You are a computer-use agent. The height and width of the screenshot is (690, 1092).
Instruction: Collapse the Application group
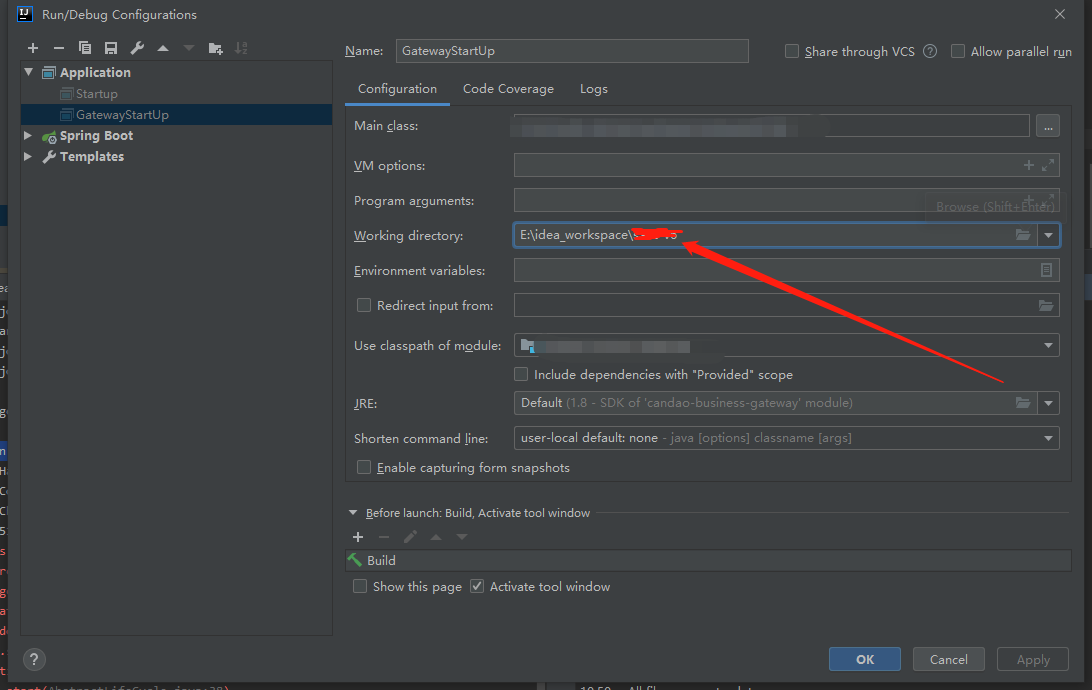click(x=27, y=71)
